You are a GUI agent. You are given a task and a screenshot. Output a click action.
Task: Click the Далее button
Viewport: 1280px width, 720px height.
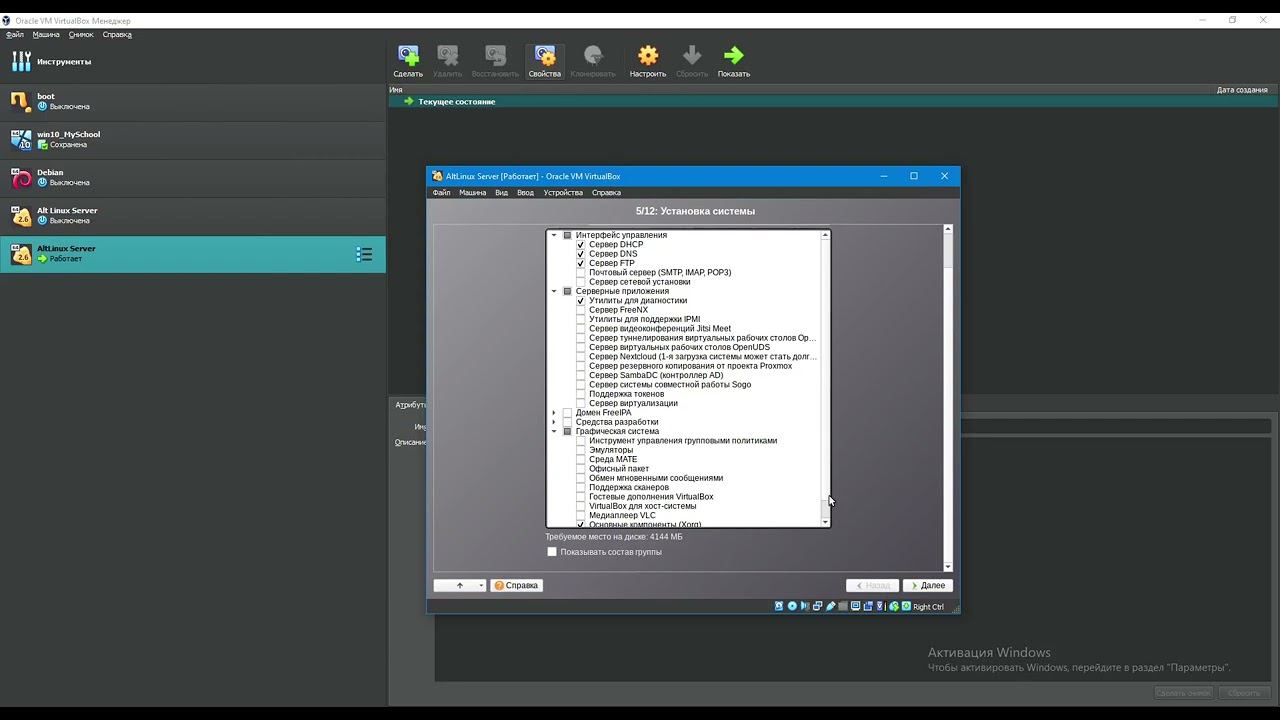pos(927,586)
